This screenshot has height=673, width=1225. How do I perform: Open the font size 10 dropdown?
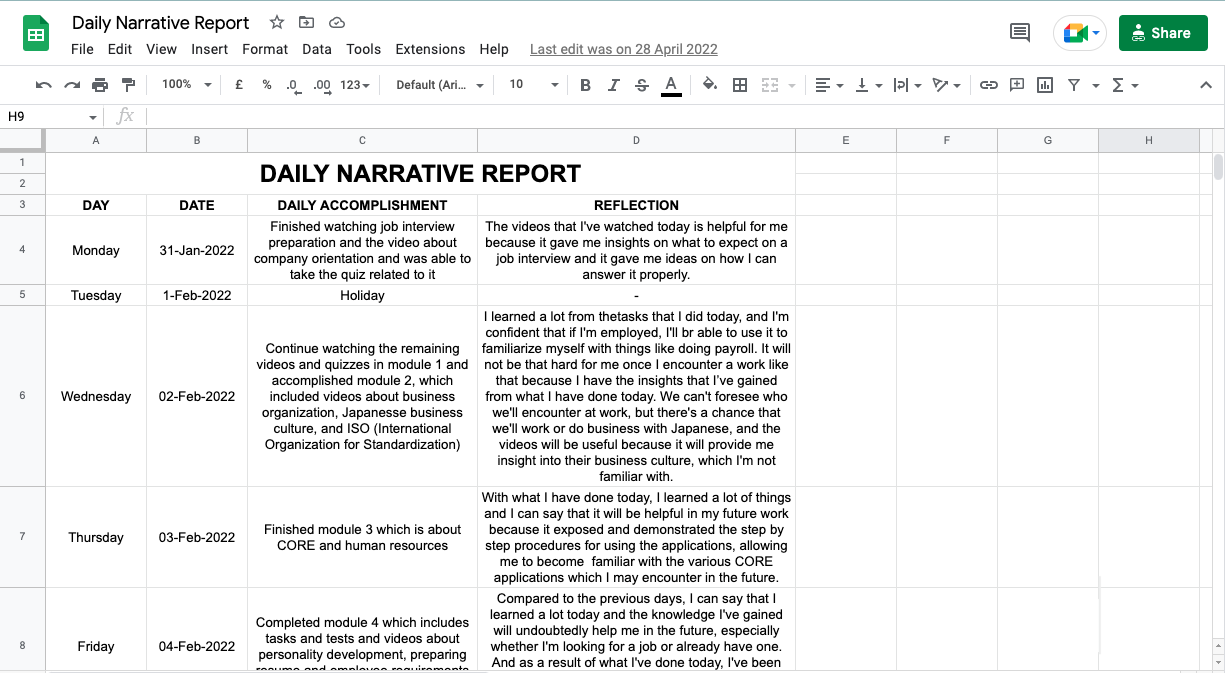(x=533, y=85)
